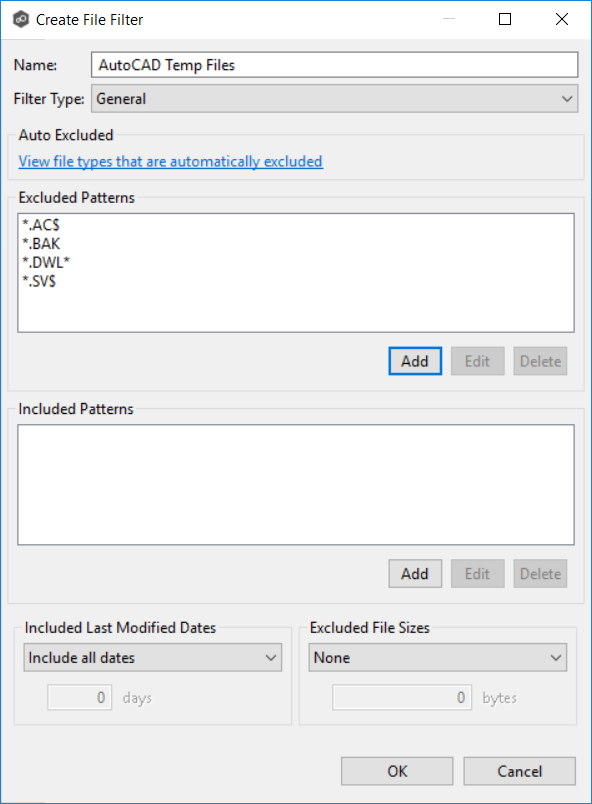592x804 pixels.
Task: Click the bytes number field
Action: (402, 697)
